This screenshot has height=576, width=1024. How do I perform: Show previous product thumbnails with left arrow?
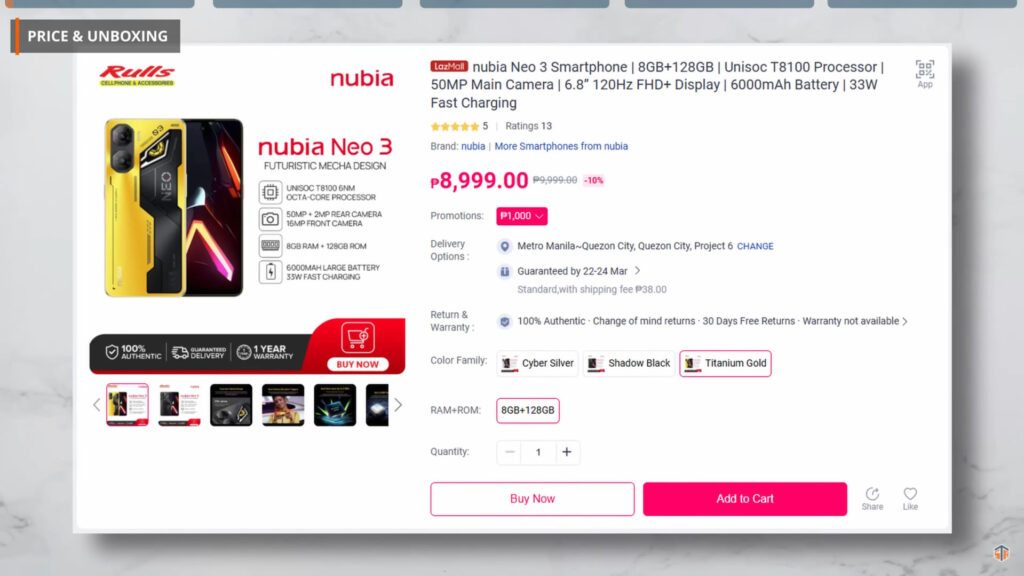tap(97, 405)
